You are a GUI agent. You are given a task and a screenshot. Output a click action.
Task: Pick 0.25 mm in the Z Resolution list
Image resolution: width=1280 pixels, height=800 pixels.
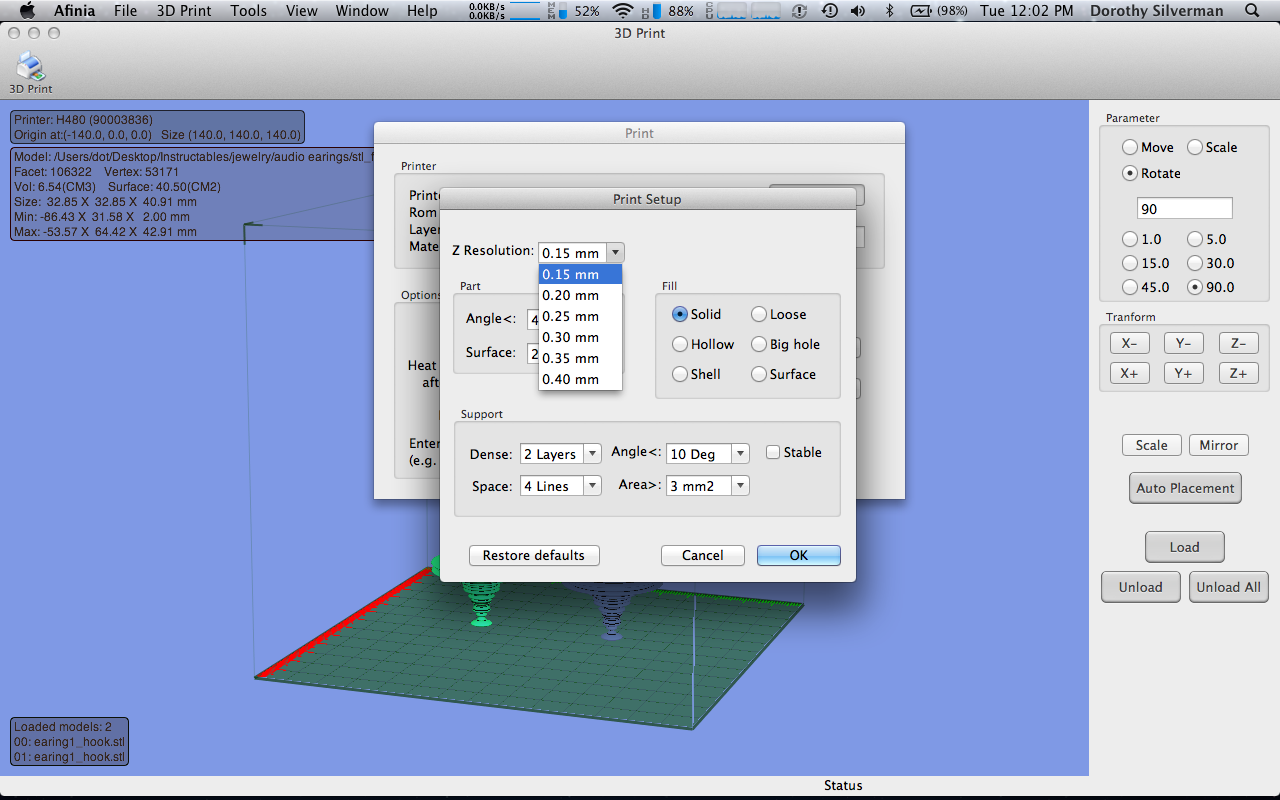tap(580, 316)
